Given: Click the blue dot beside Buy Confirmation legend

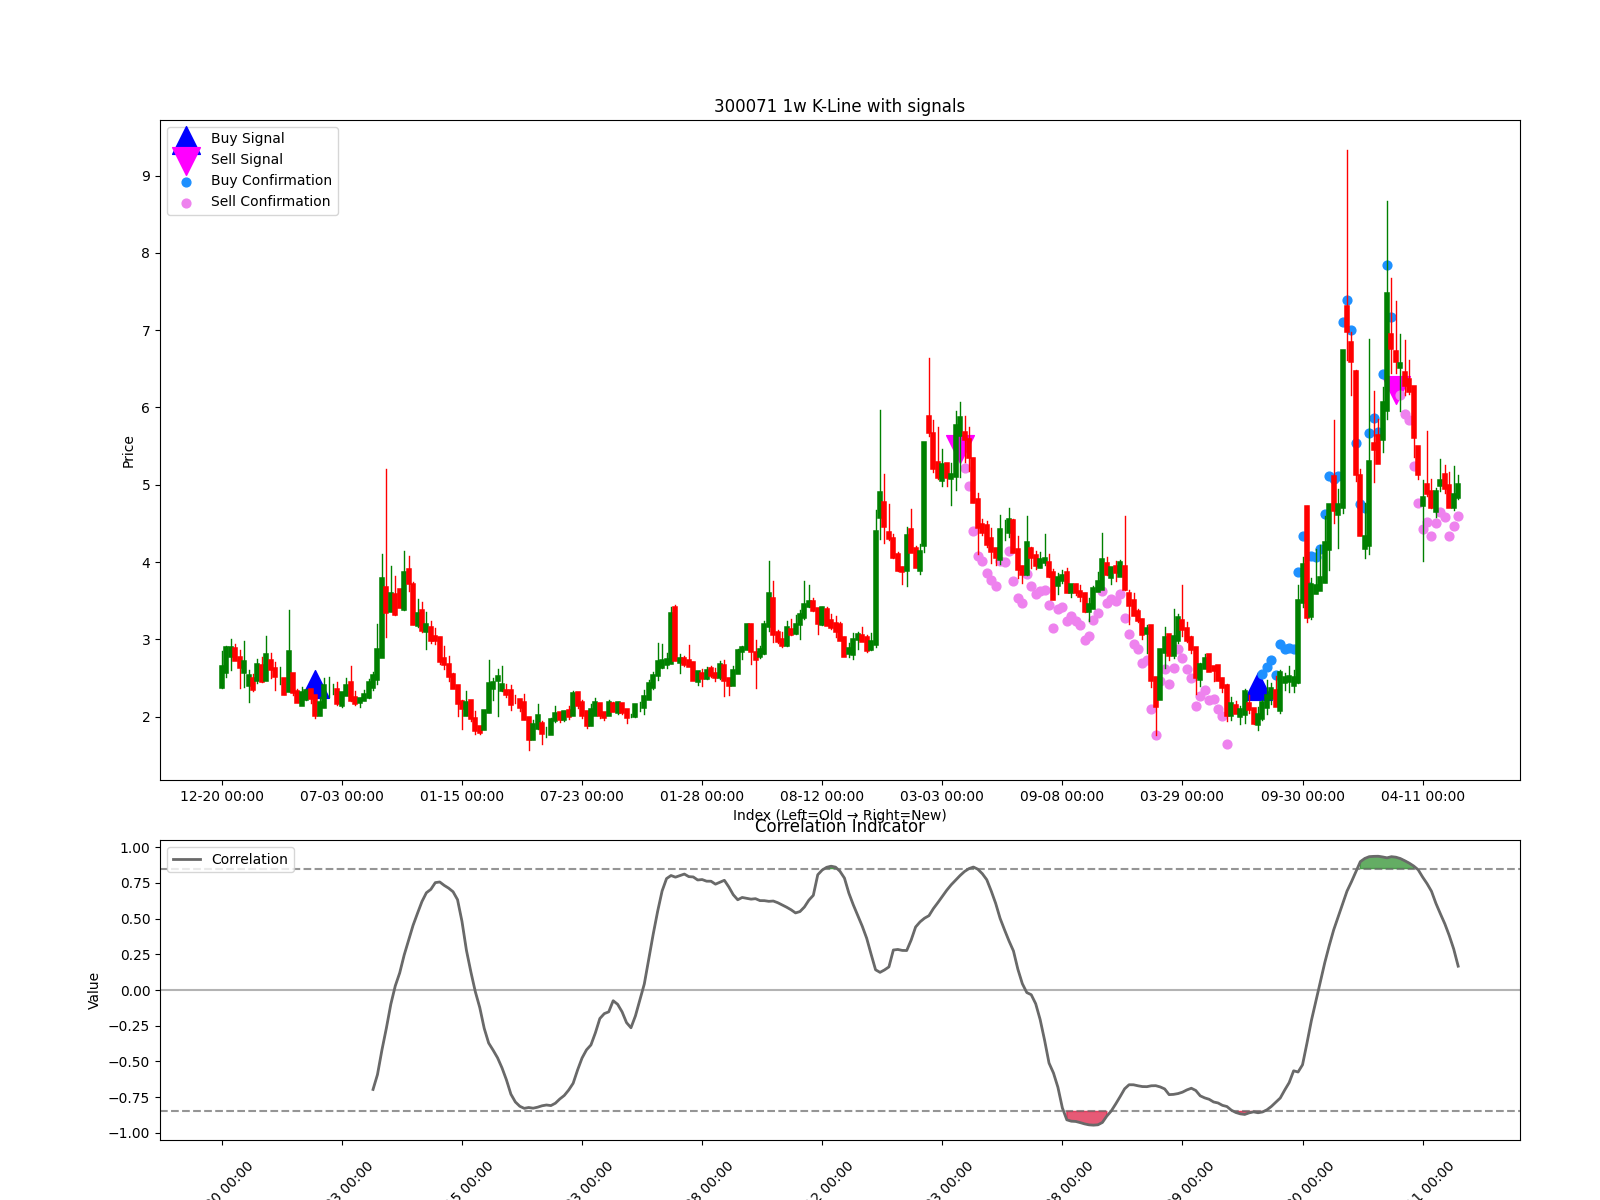Looking at the screenshot, I should [x=186, y=182].
